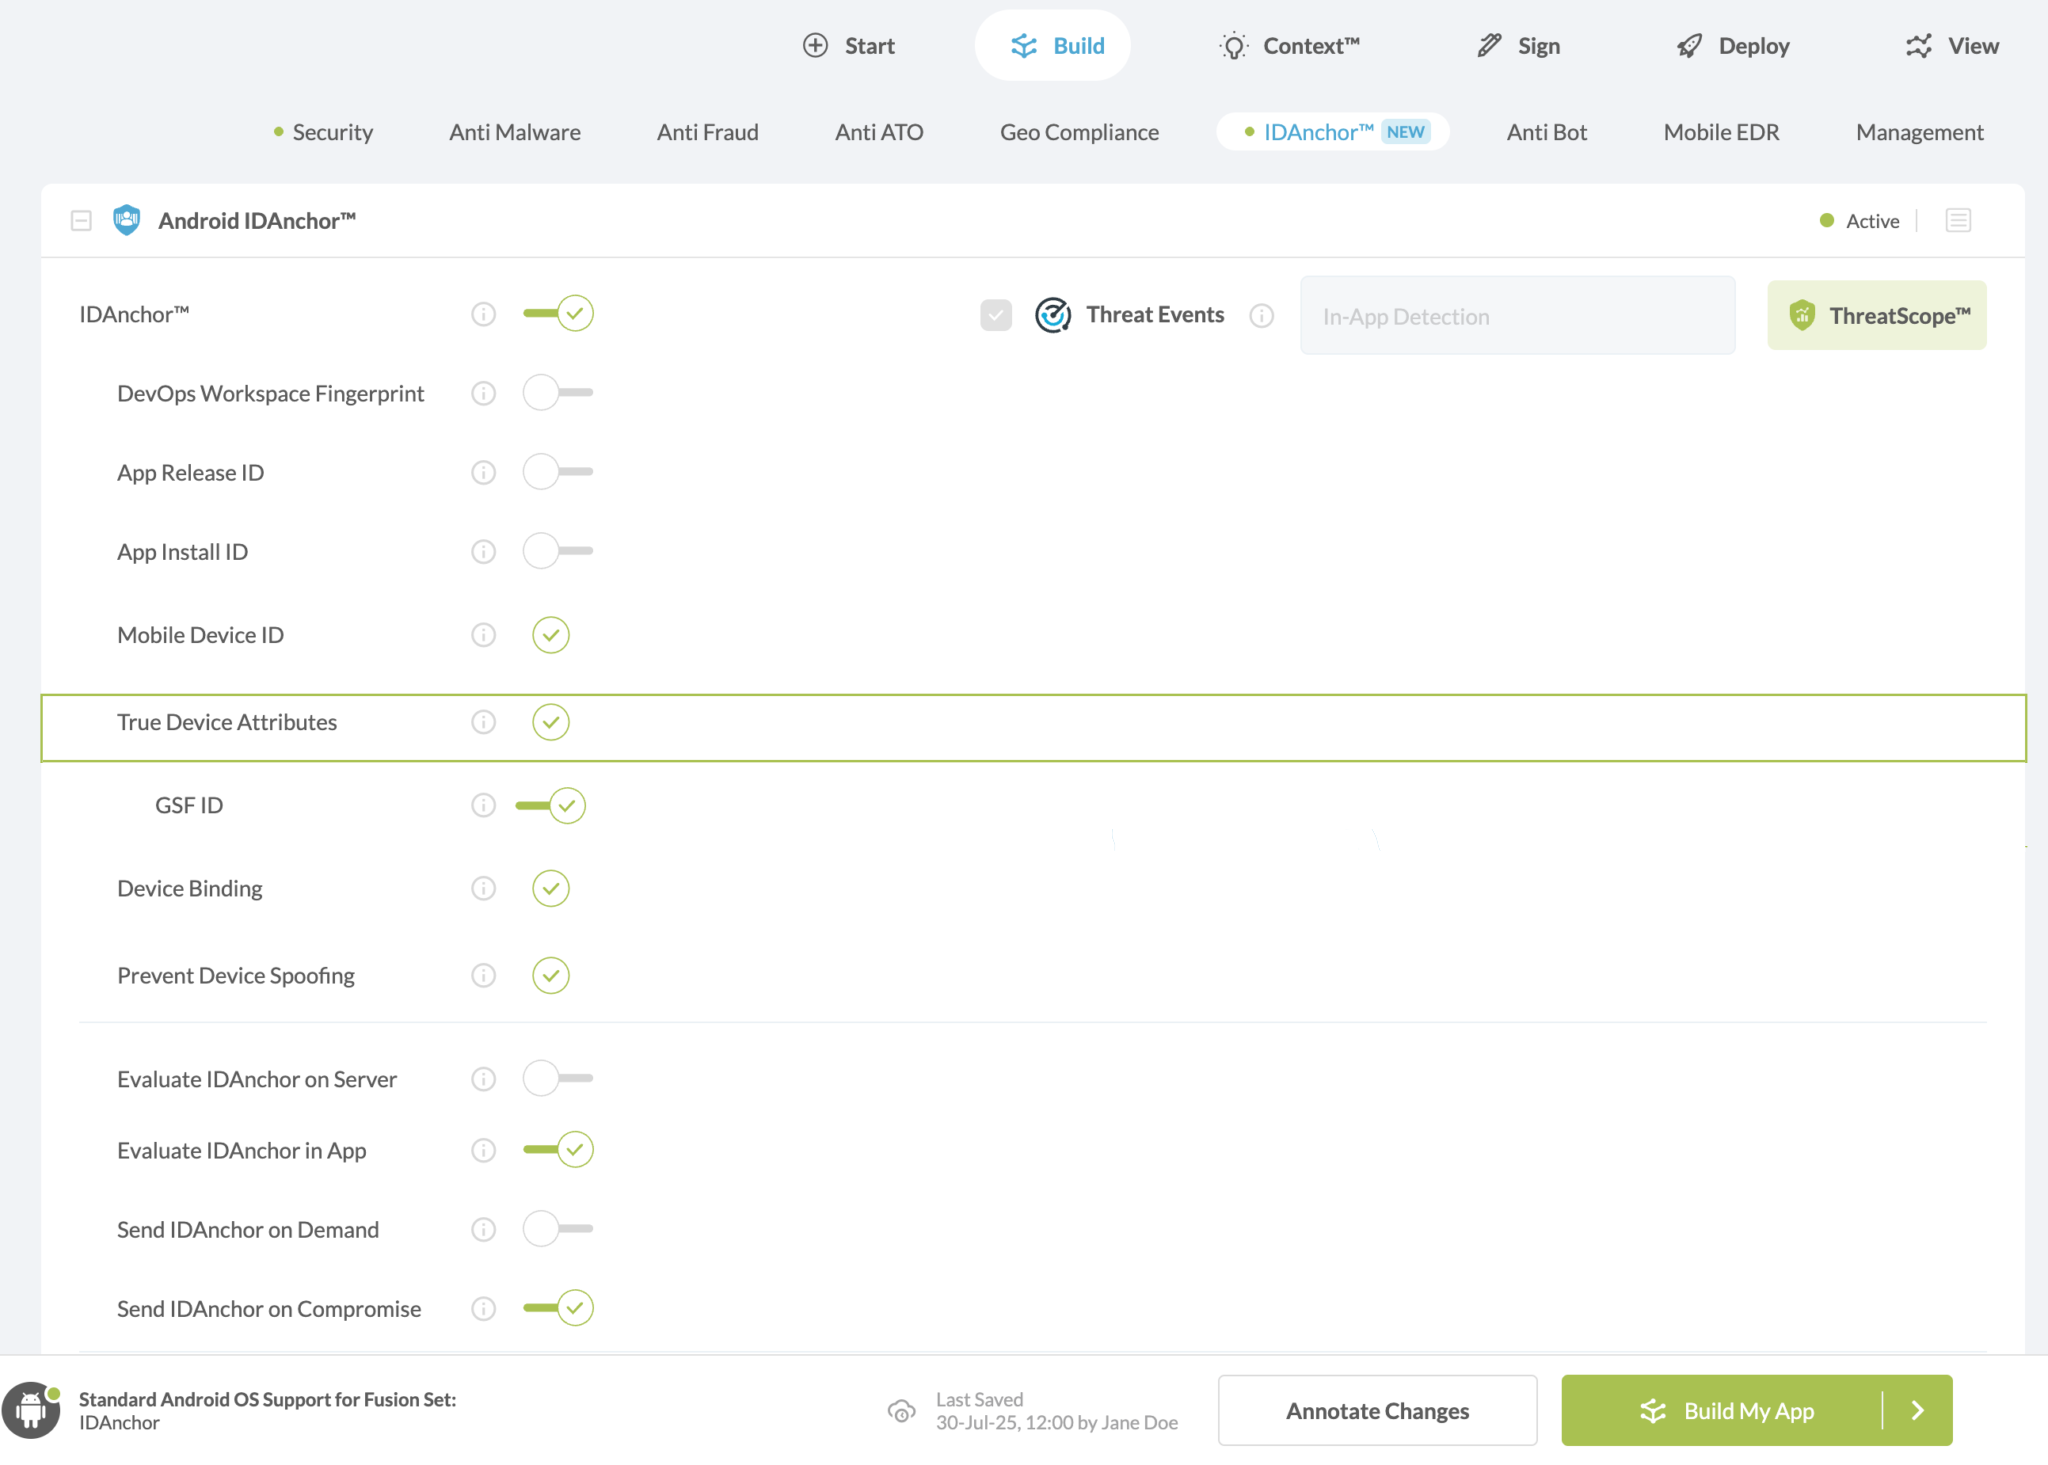Image resolution: width=2048 pixels, height=1465 pixels.
Task: Turn on Send IDAnchor on Demand
Action: coord(557,1229)
